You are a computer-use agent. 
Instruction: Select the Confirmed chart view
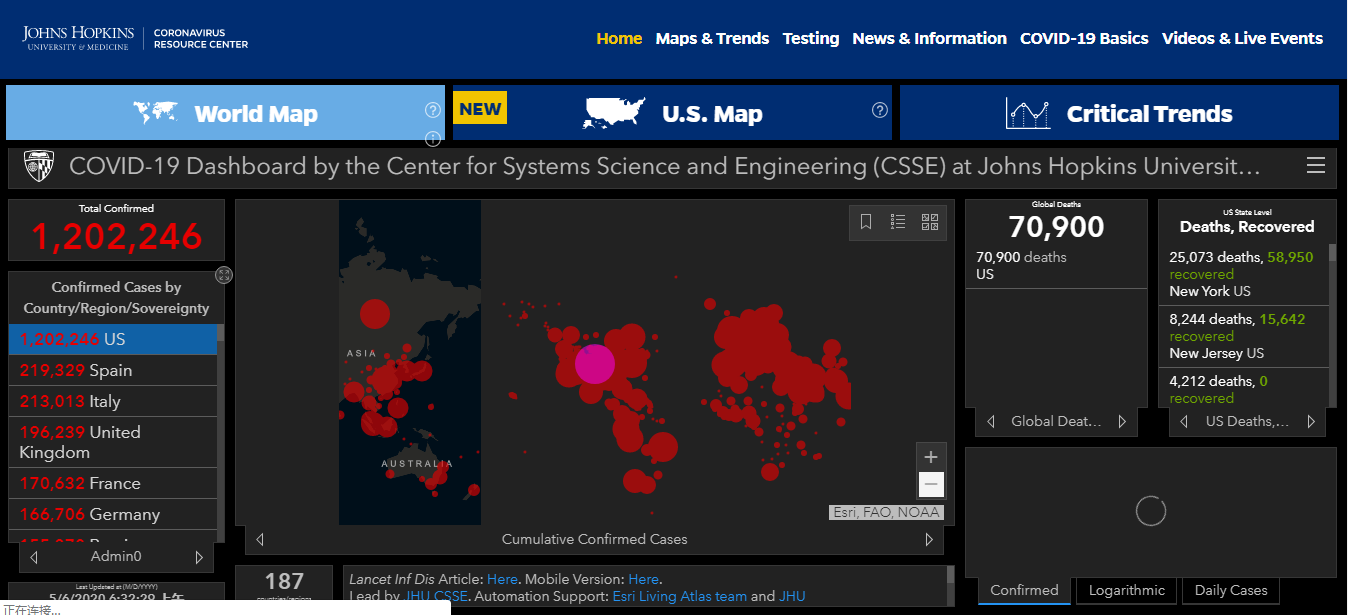pyautogui.click(x=1024, y=590)
